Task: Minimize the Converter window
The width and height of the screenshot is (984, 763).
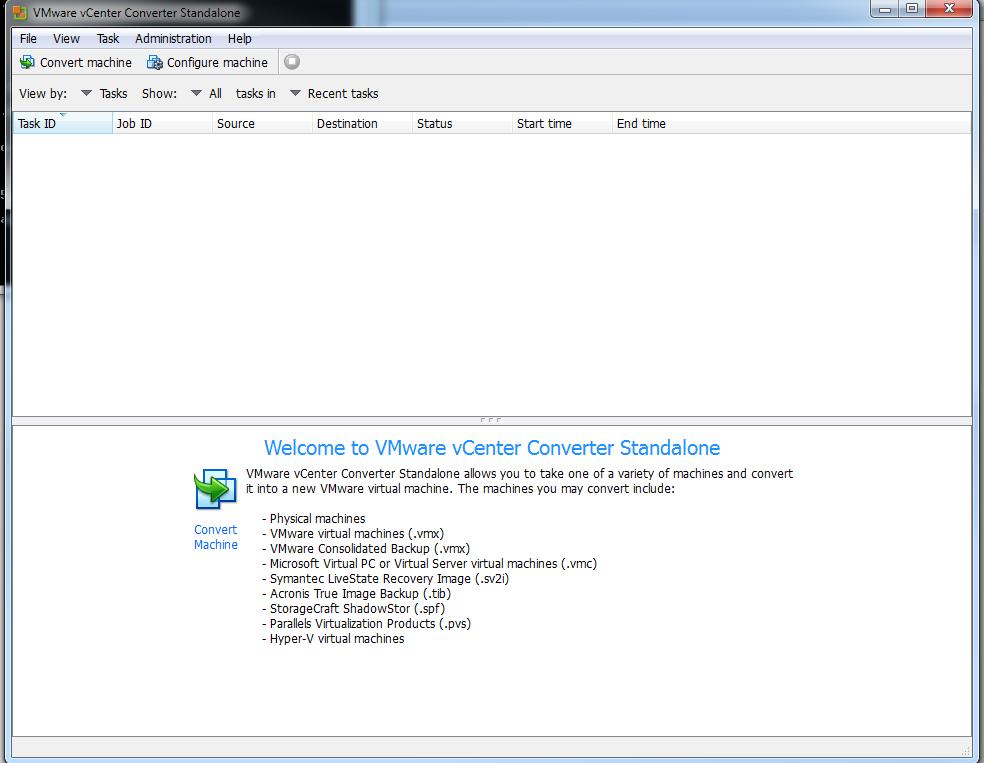Action: coord(885,9)
